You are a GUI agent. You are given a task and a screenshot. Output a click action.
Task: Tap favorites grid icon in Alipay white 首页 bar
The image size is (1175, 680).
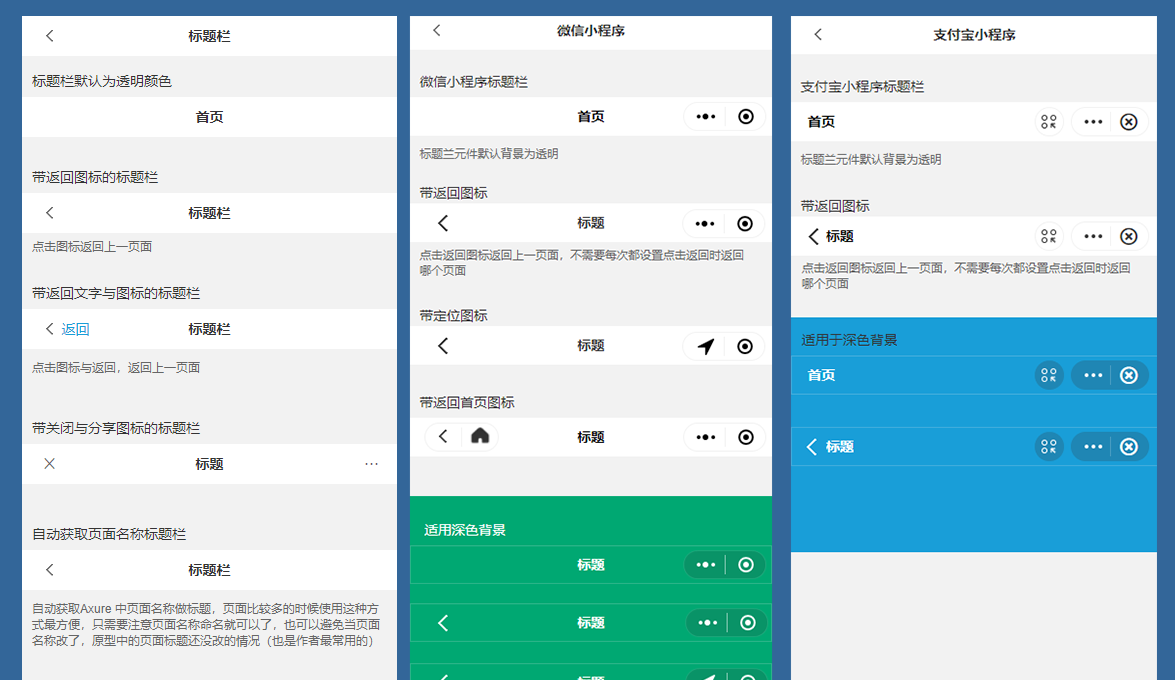click(1048, 121)
